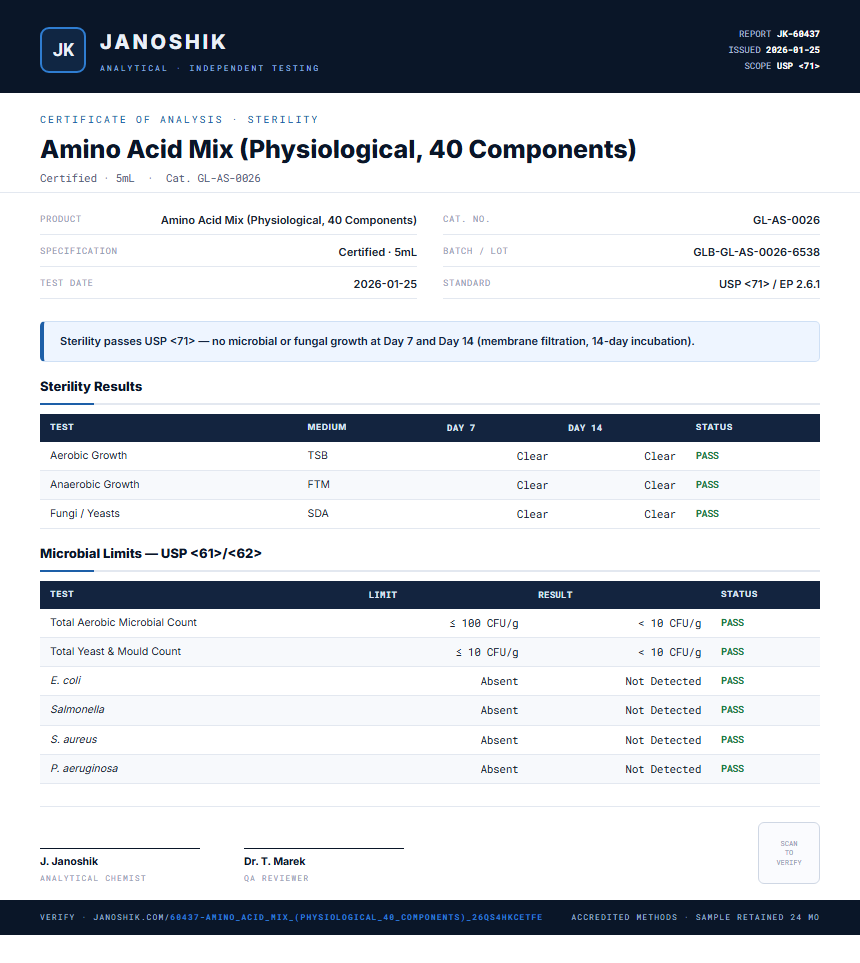Click the RESULT column header
Viewport: 860px width, 963px height.
click(x=555, y=595)
